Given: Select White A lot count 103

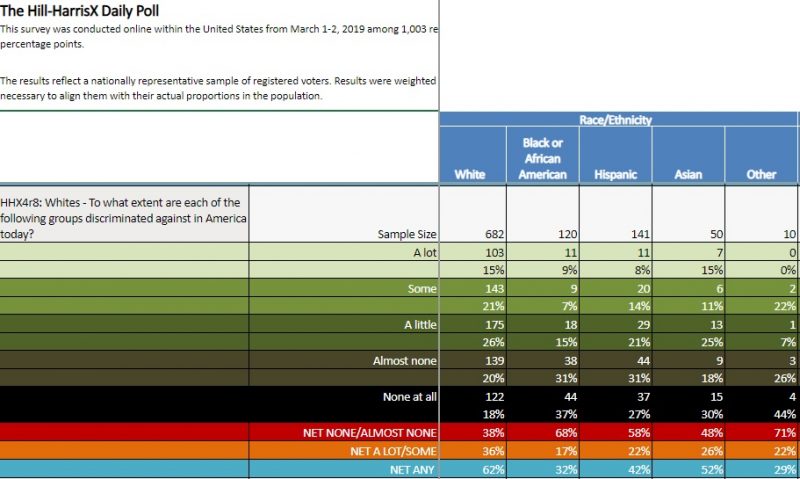Looking at the screenshot, I should coord(494,253).
